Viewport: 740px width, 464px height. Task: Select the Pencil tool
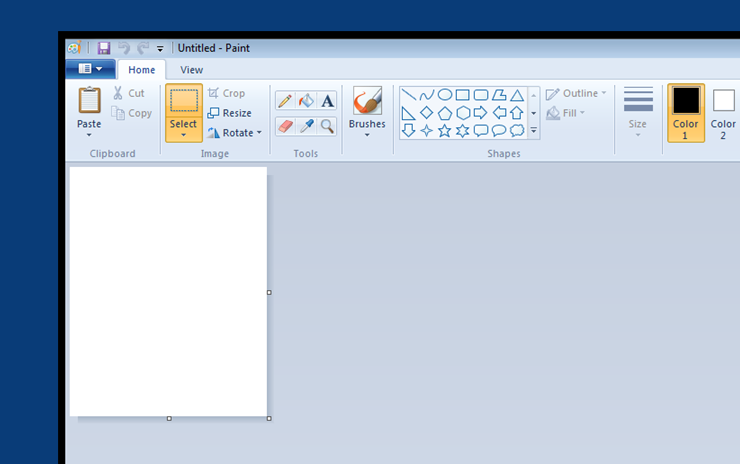point(285,101)
